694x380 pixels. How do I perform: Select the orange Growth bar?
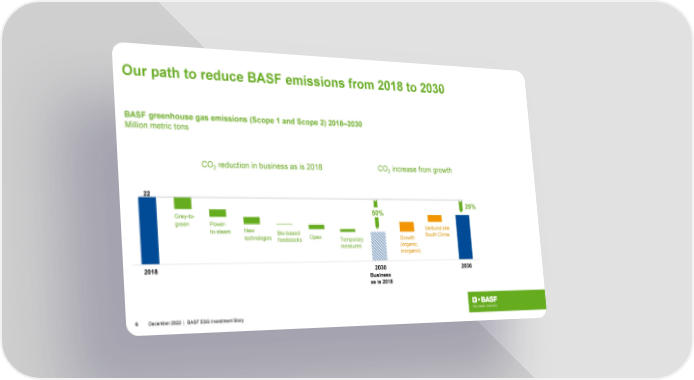tap(407, 226)
